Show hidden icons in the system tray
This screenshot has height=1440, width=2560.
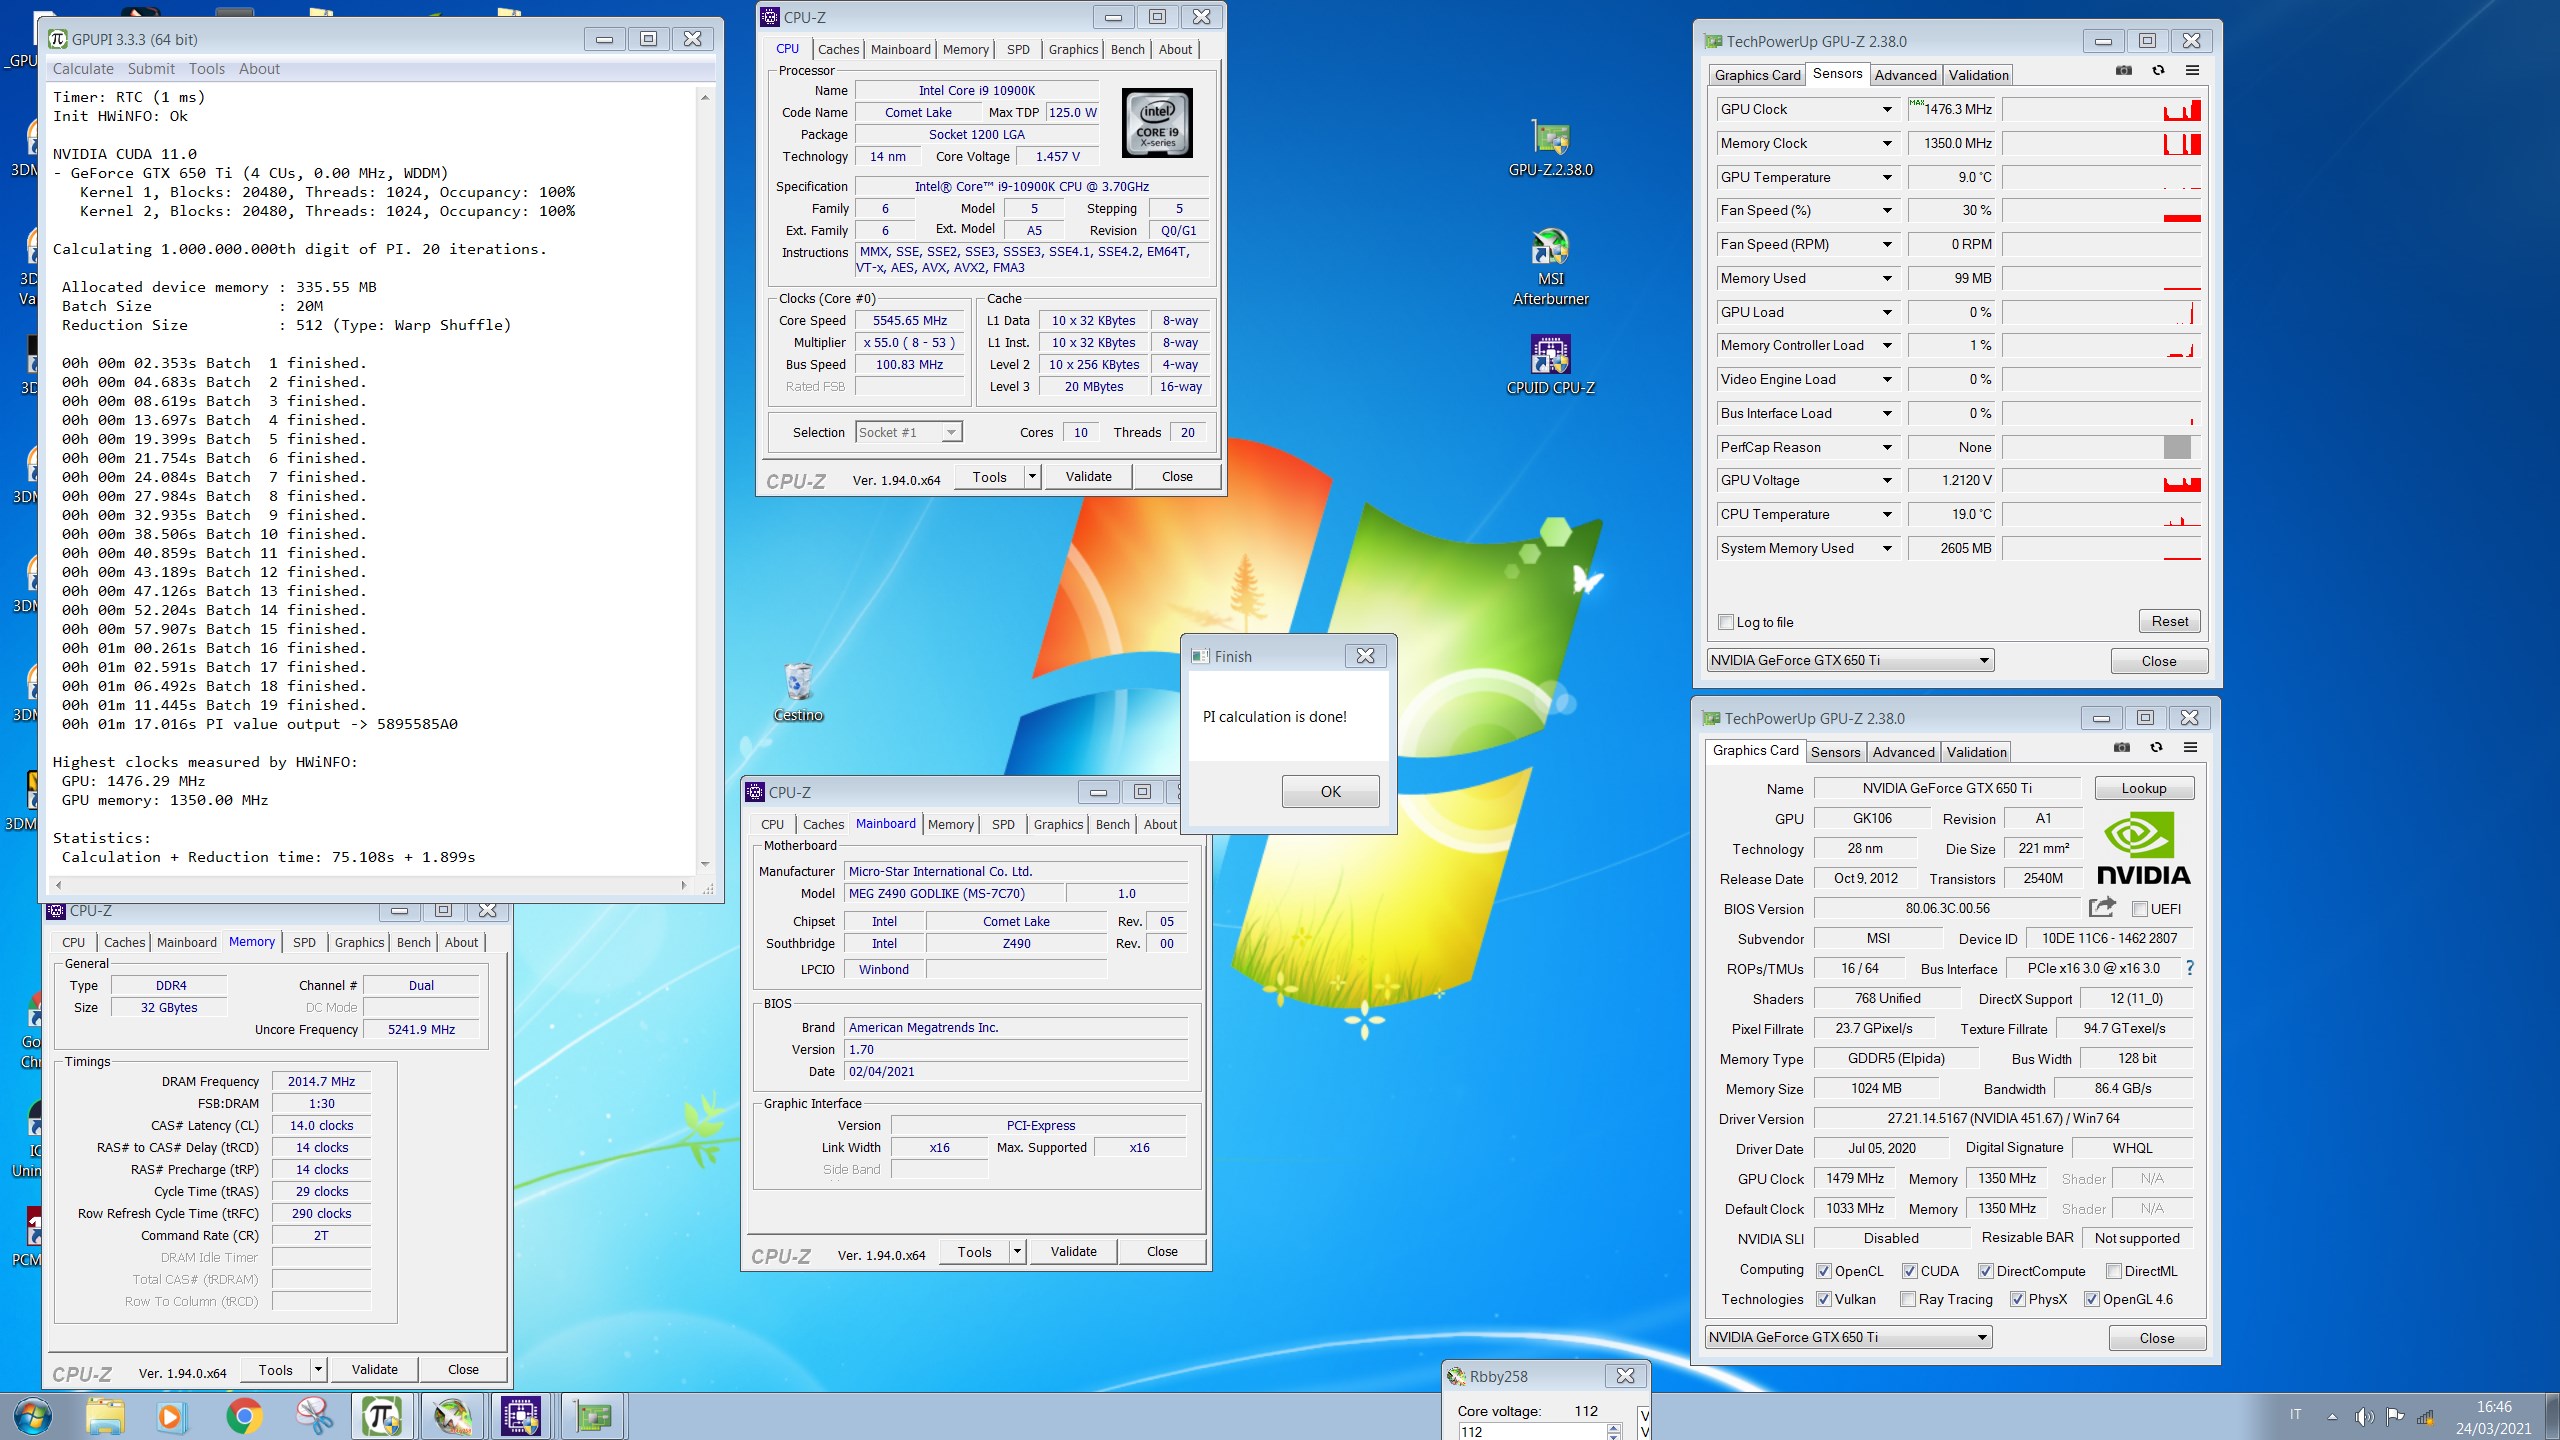pyautogui.click(x=2332, y=1416)
